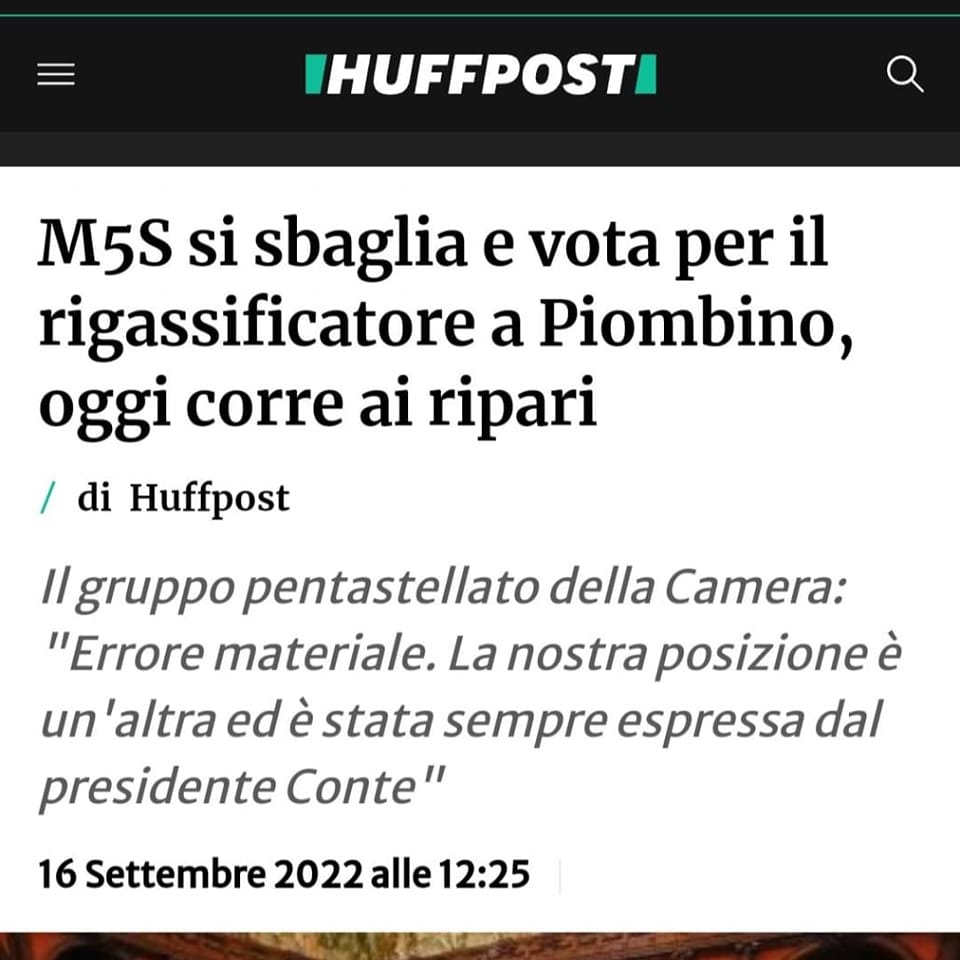This screenshot has height=960, width=960.
Task: Open search with the magnifier icon
Action: (905, 74)
